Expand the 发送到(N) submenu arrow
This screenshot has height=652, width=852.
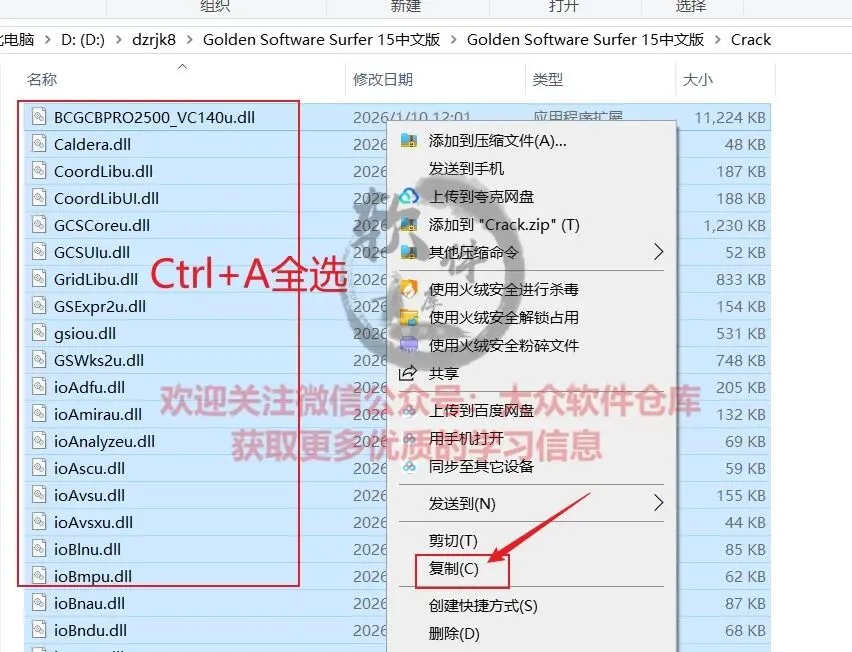tap(658, 503)
